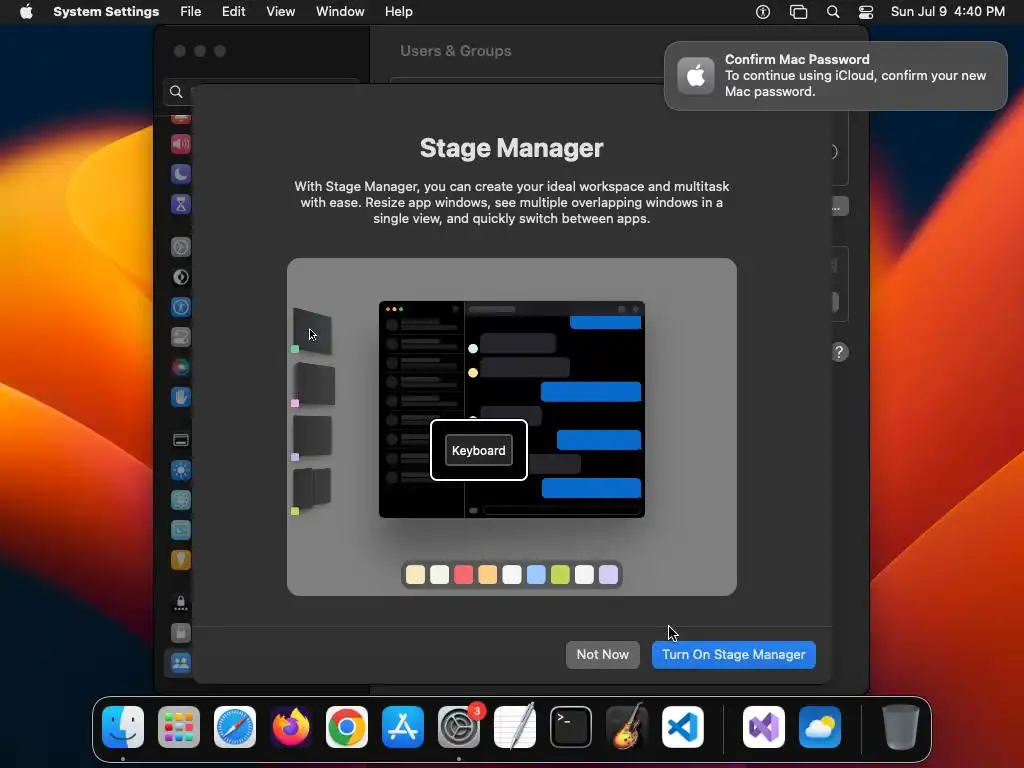The image size is (1024, 768).
Task: Click Accessibility Shortcuts menu bar icon
Action: (763, 12)
